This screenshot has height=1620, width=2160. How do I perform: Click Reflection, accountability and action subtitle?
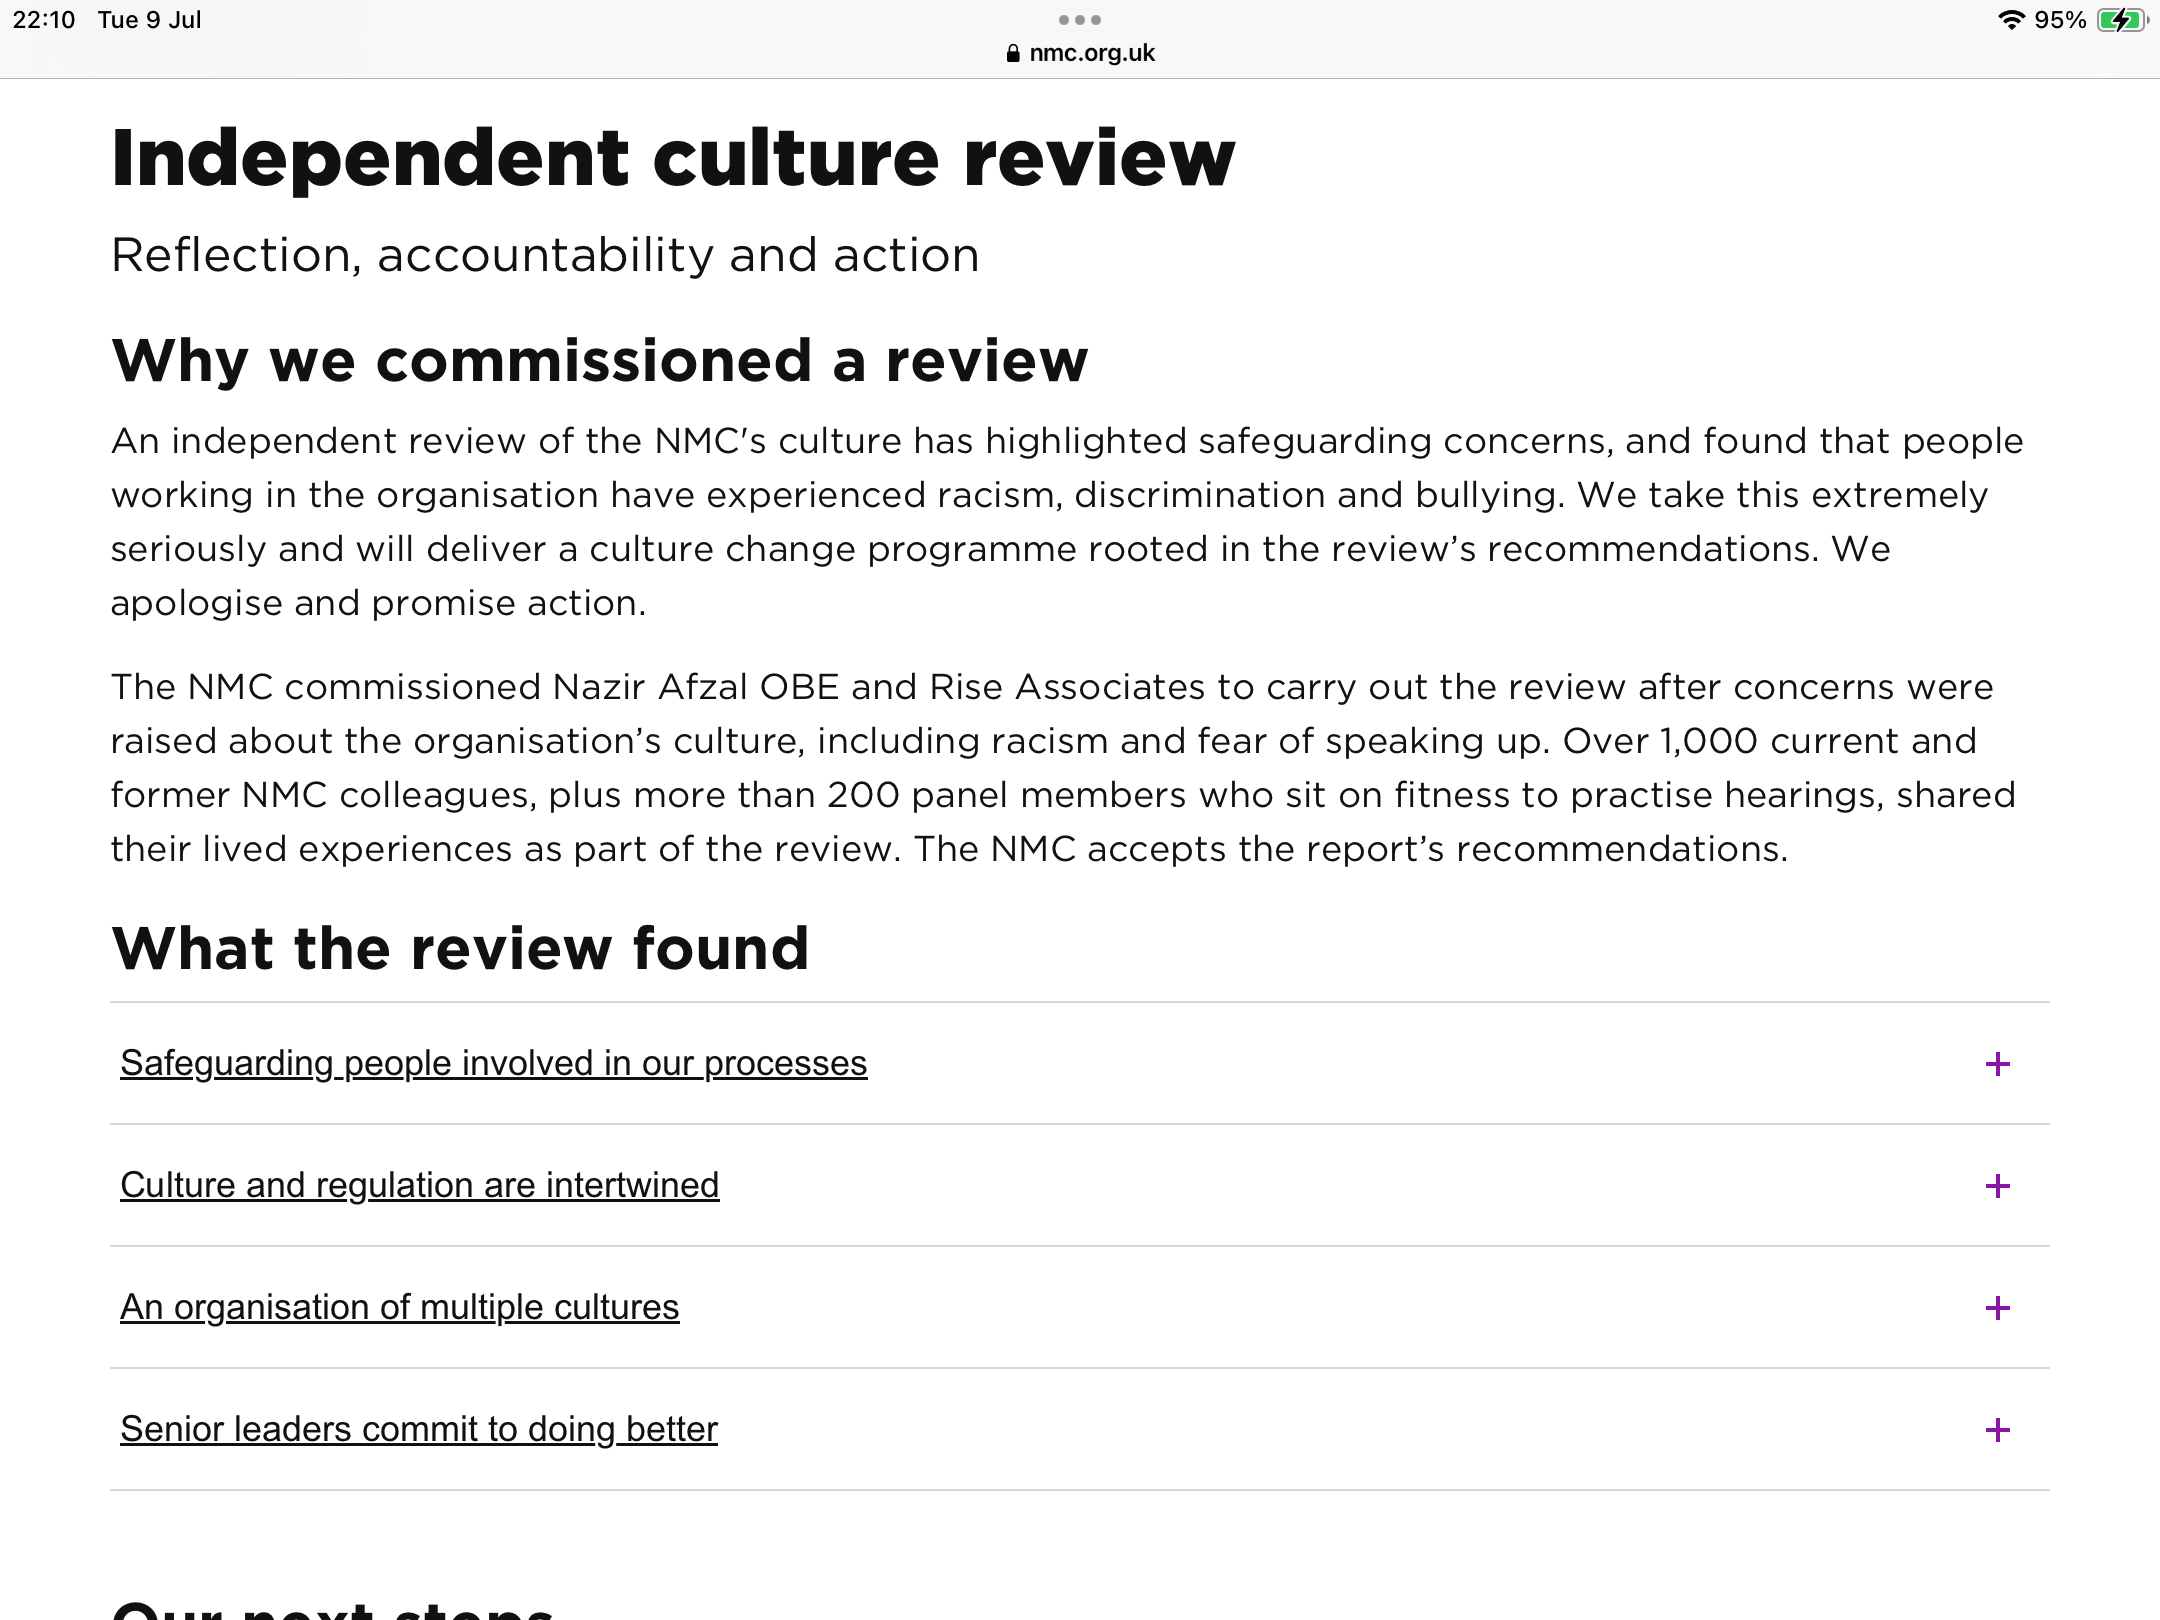[x=545, y=255]
